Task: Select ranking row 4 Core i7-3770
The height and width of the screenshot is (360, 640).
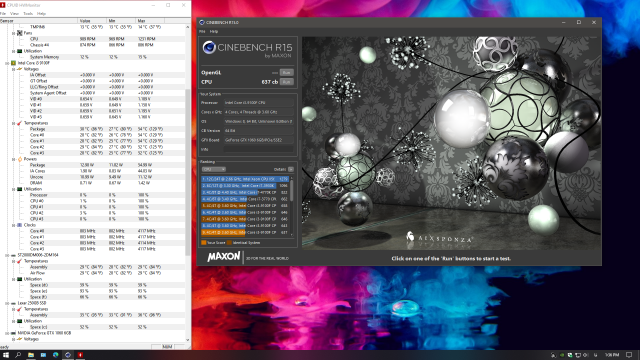Action: 245,199
